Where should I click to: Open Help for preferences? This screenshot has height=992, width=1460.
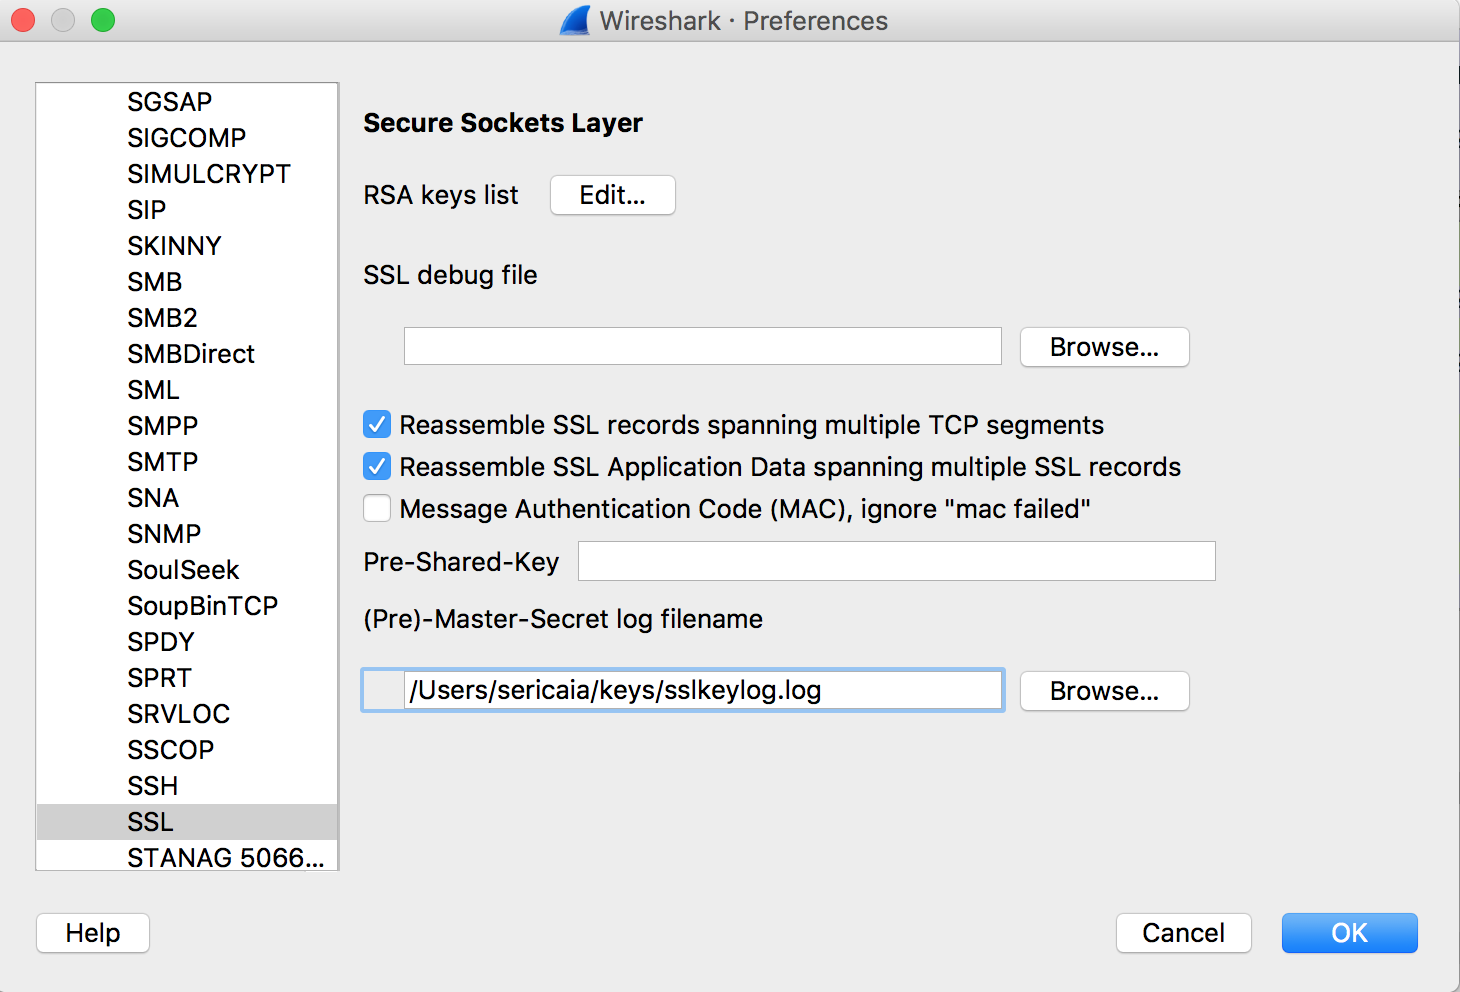[x=93, y=933]
